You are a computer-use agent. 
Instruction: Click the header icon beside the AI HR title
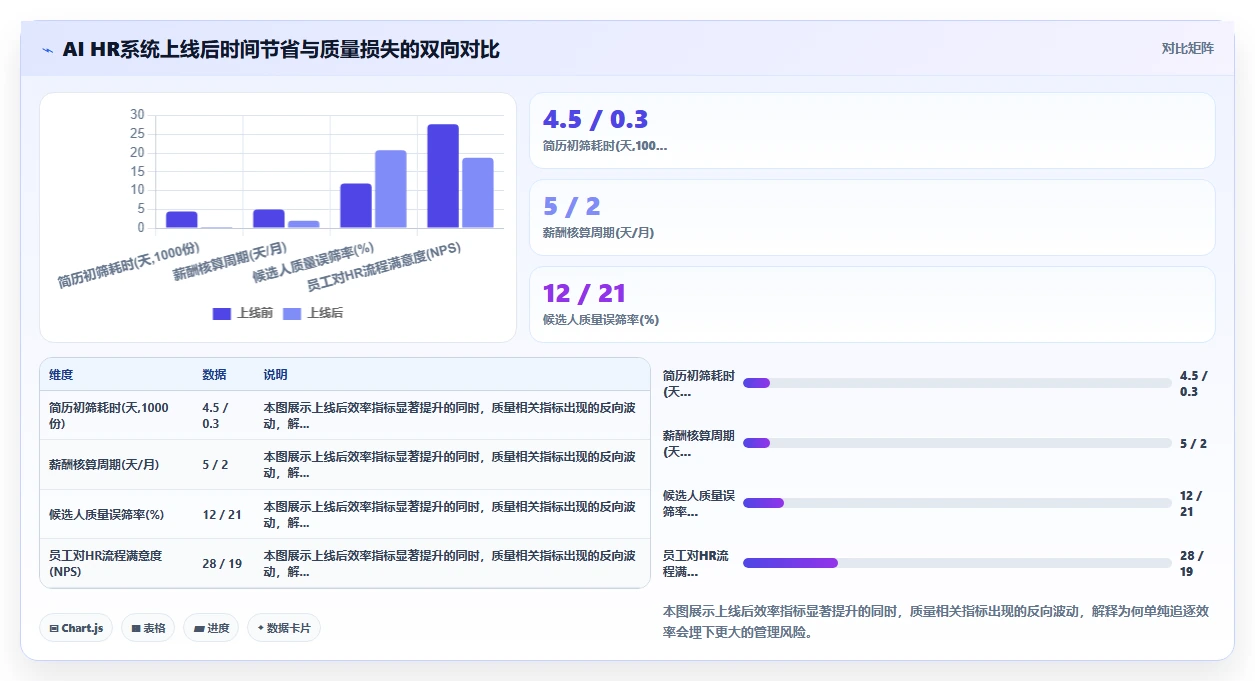(x=48, y=49)
